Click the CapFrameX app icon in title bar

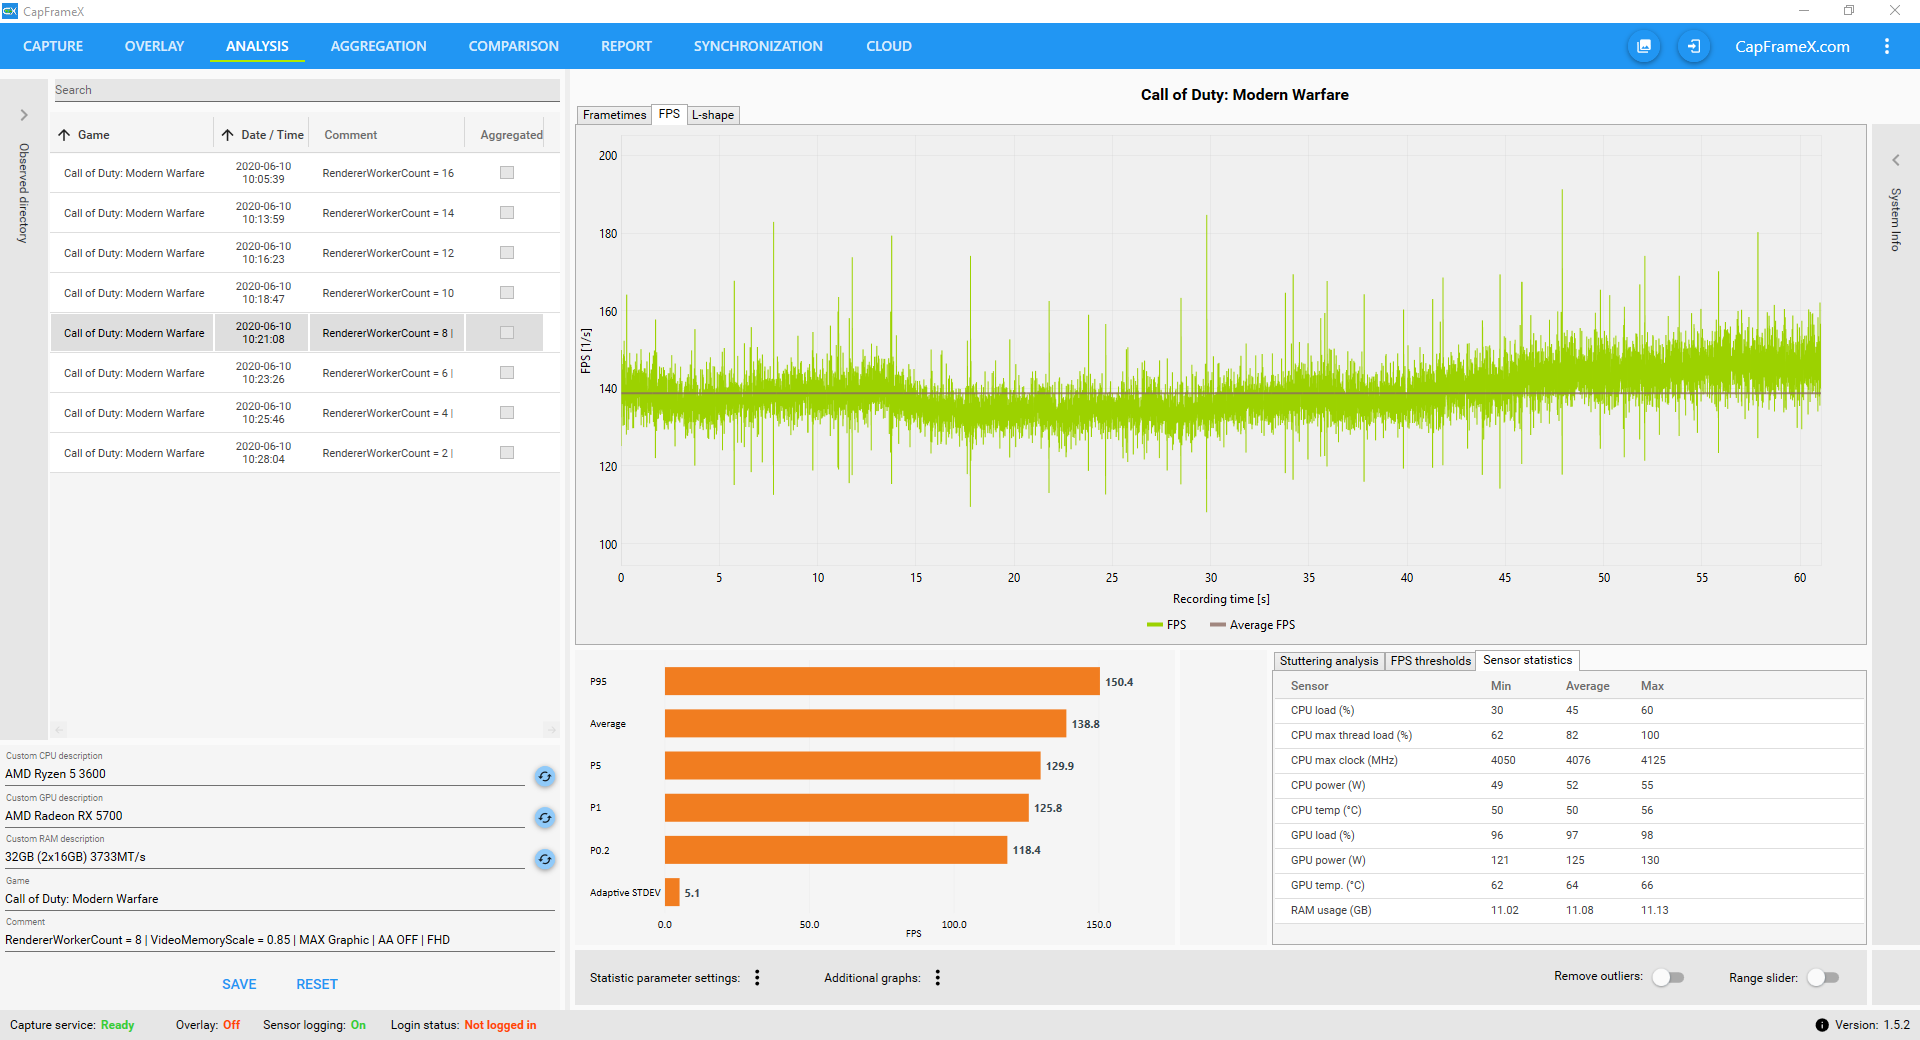point(10,11)
